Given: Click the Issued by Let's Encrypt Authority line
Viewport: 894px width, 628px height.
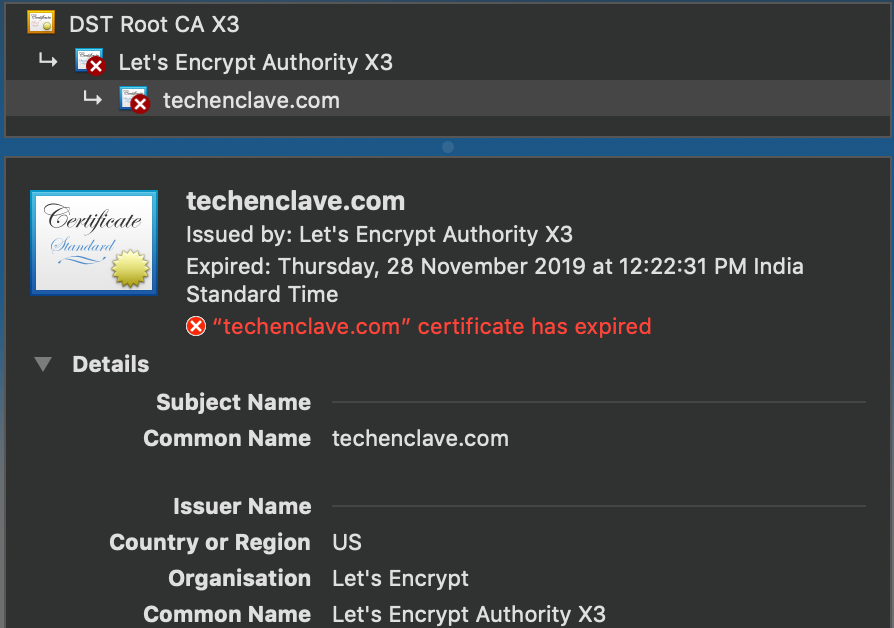Looking at the screenshot, I should (x=380, y=234).
